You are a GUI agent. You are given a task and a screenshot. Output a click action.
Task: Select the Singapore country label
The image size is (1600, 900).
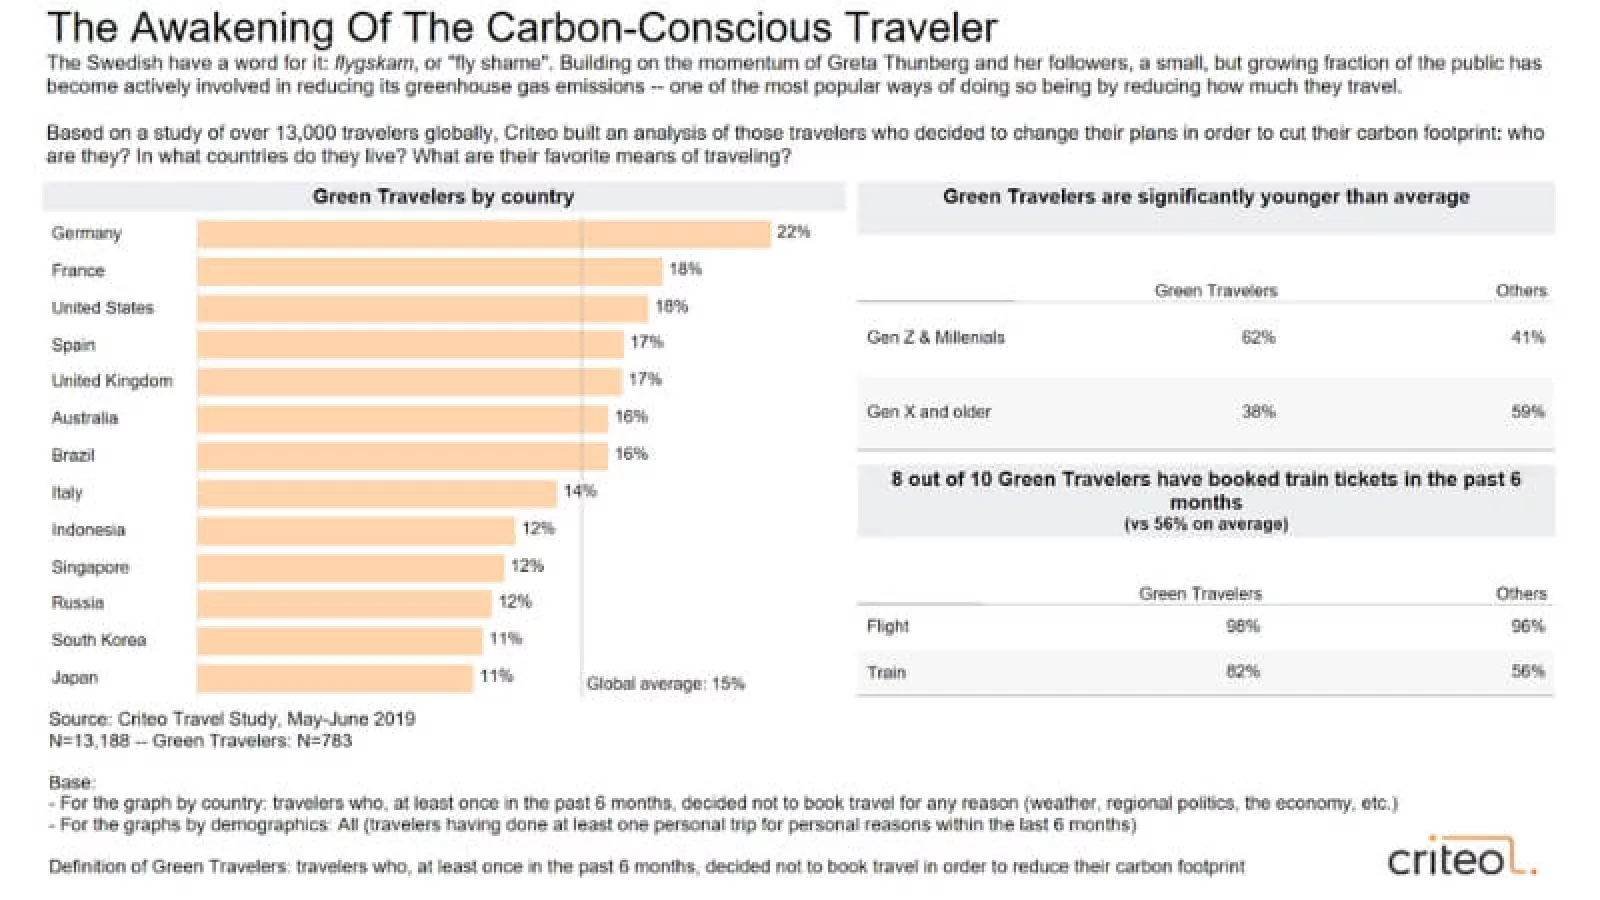pyautogui.click(x=90, y=567)
